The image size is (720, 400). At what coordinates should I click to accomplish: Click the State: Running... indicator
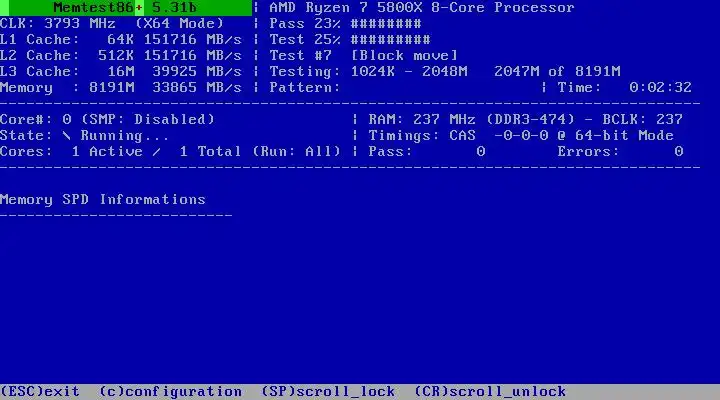click(x=84, y=135)
